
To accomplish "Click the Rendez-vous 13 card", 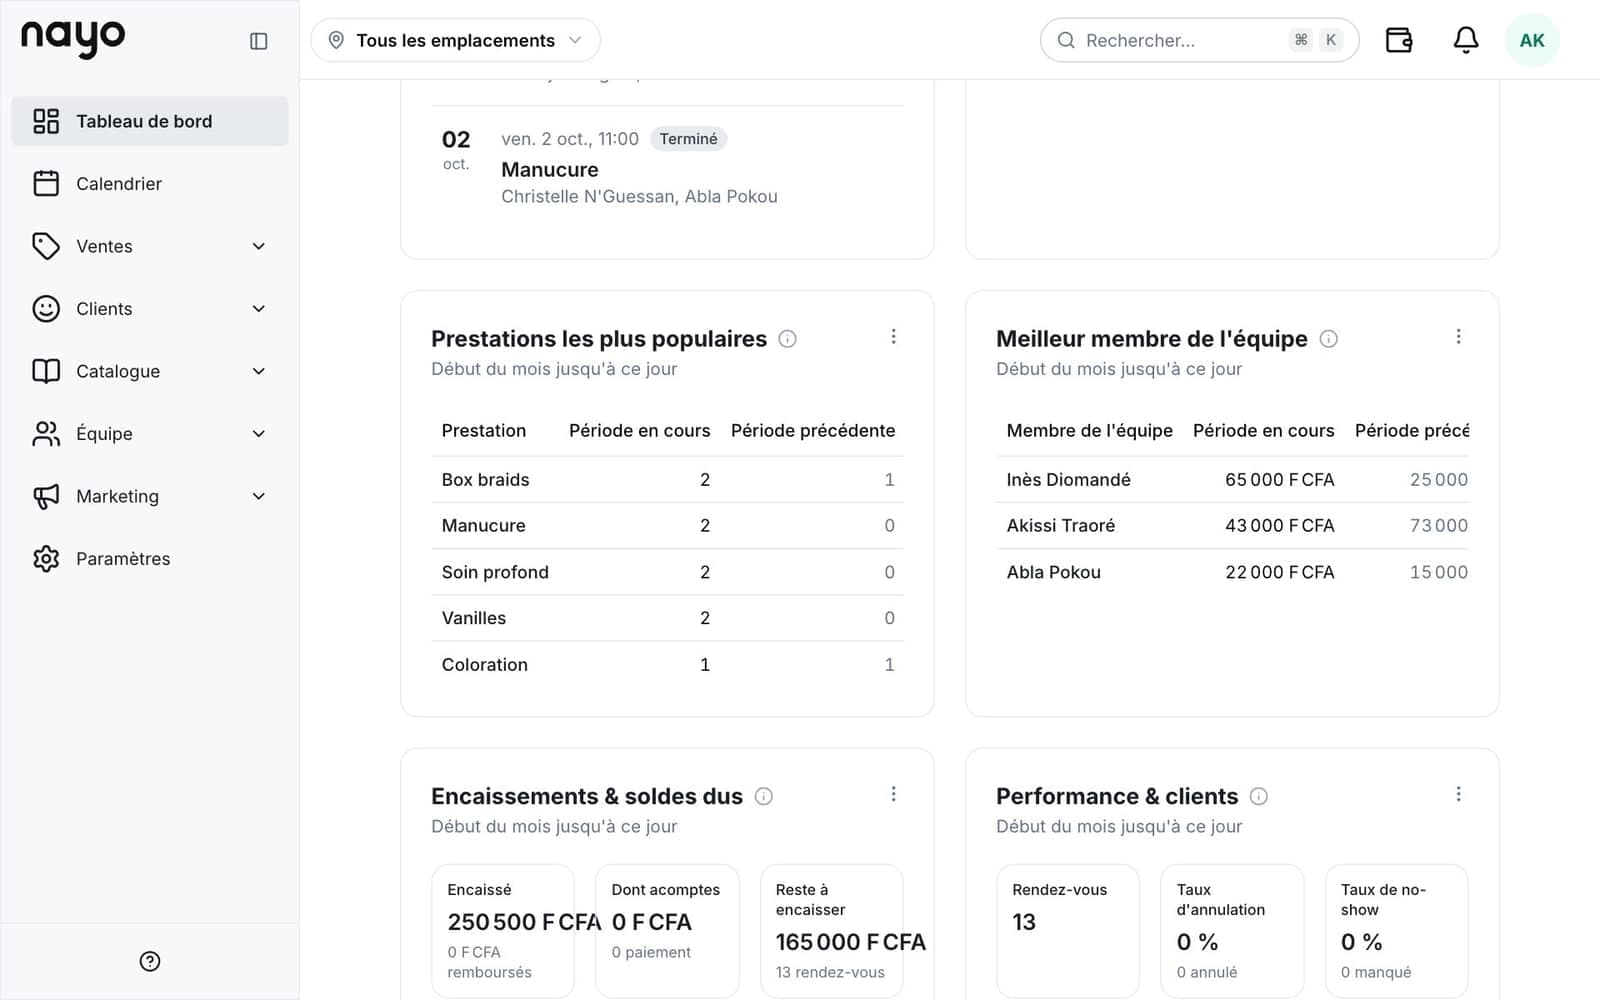I will pos(1068,931).
